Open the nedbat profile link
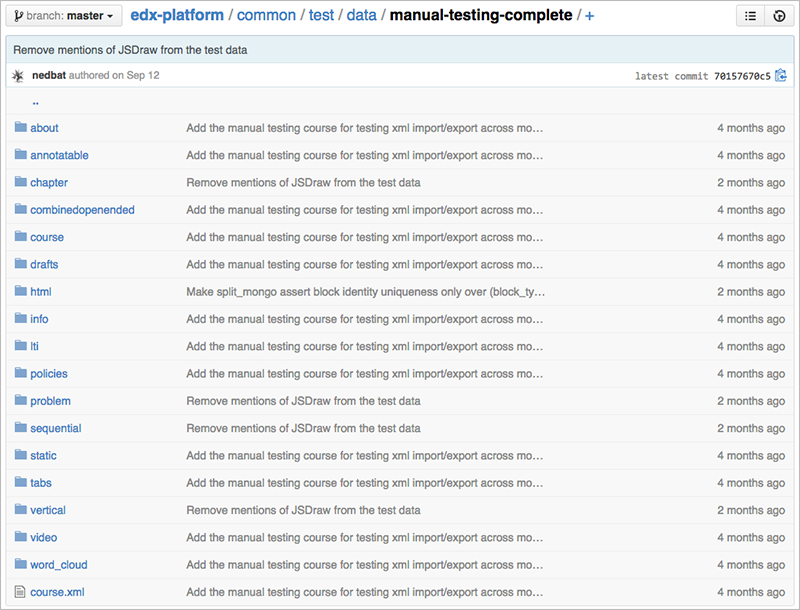This screenshot has width=800, height=610. pyautogui.click(x=48, y=75)
